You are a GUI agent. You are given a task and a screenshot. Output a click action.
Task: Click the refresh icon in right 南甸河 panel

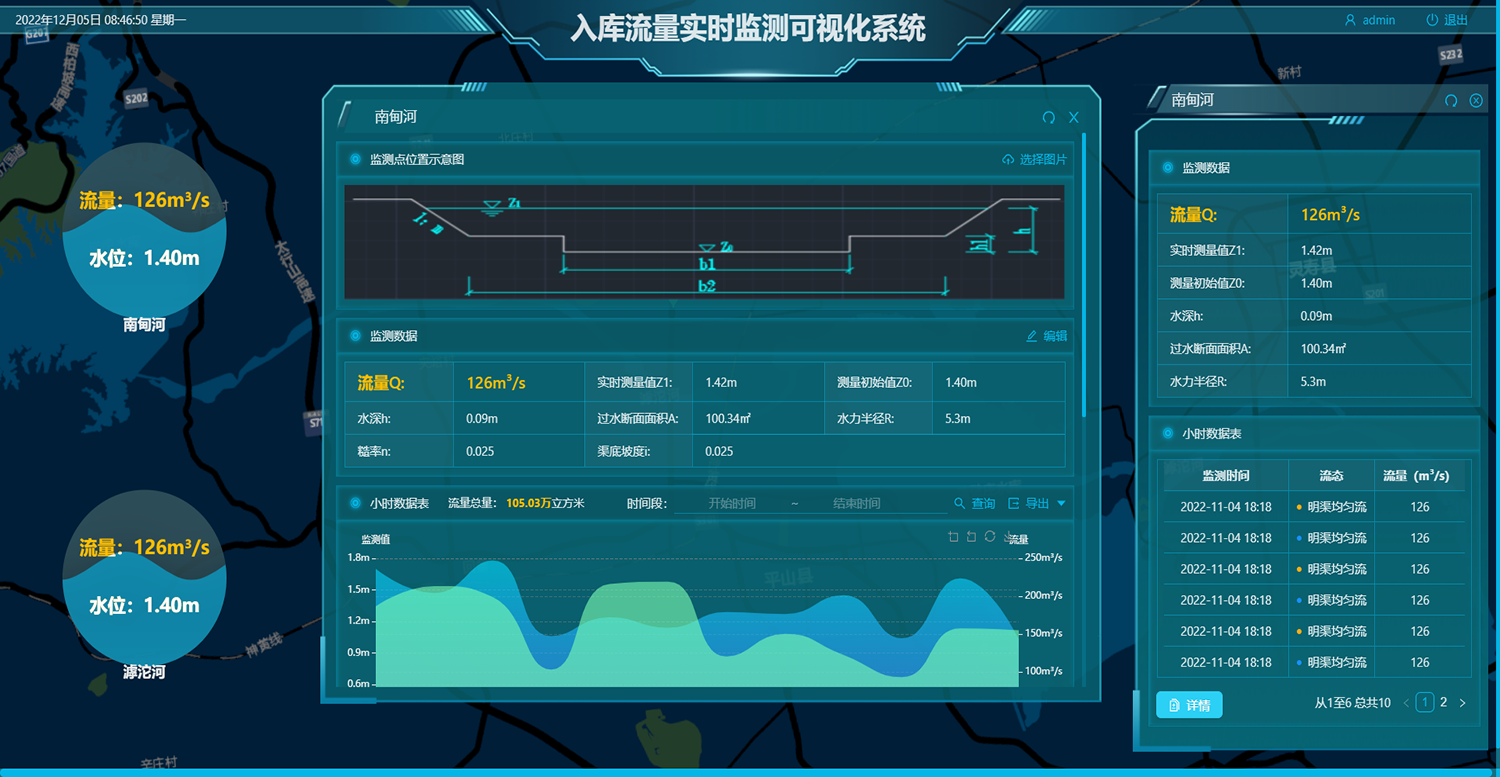click(1451, 101)
